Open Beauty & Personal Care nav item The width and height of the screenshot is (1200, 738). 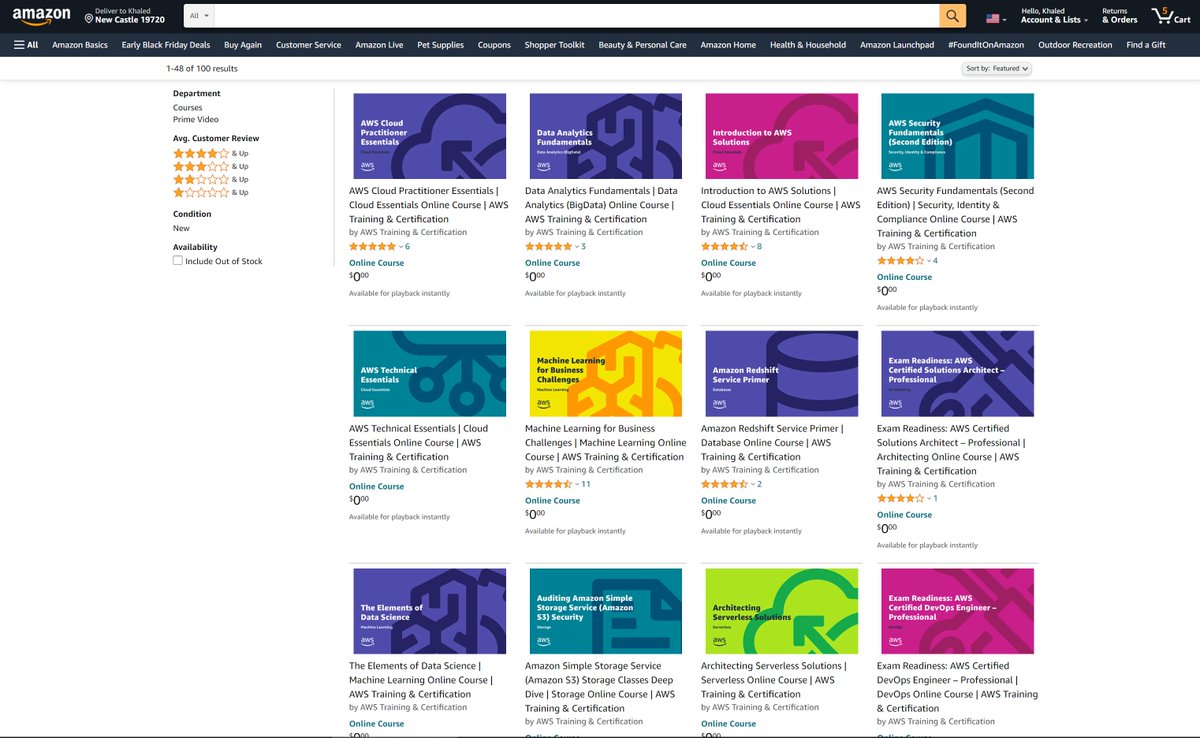(642, 45)
